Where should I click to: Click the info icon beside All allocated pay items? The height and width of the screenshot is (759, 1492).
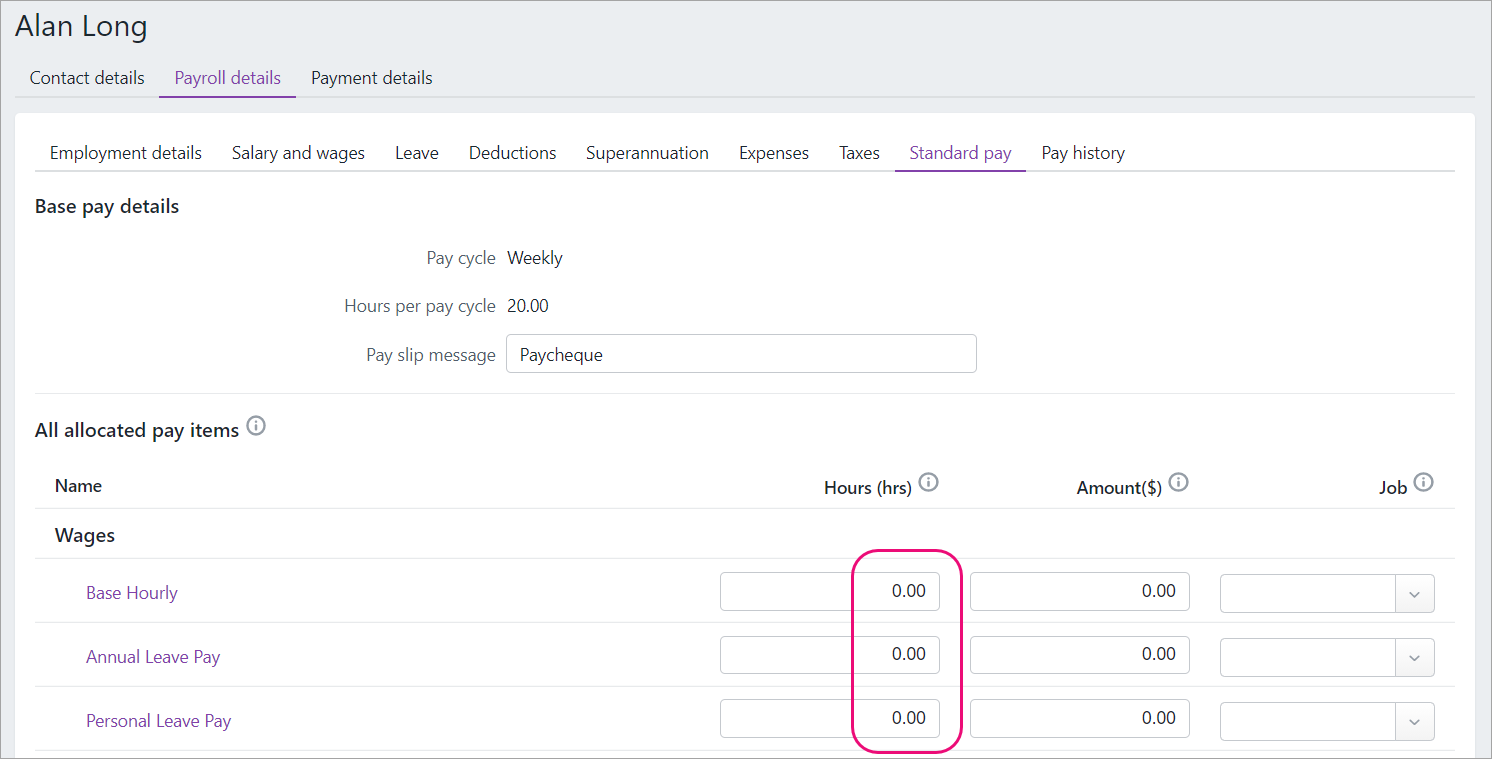click(x=256, y=426)
